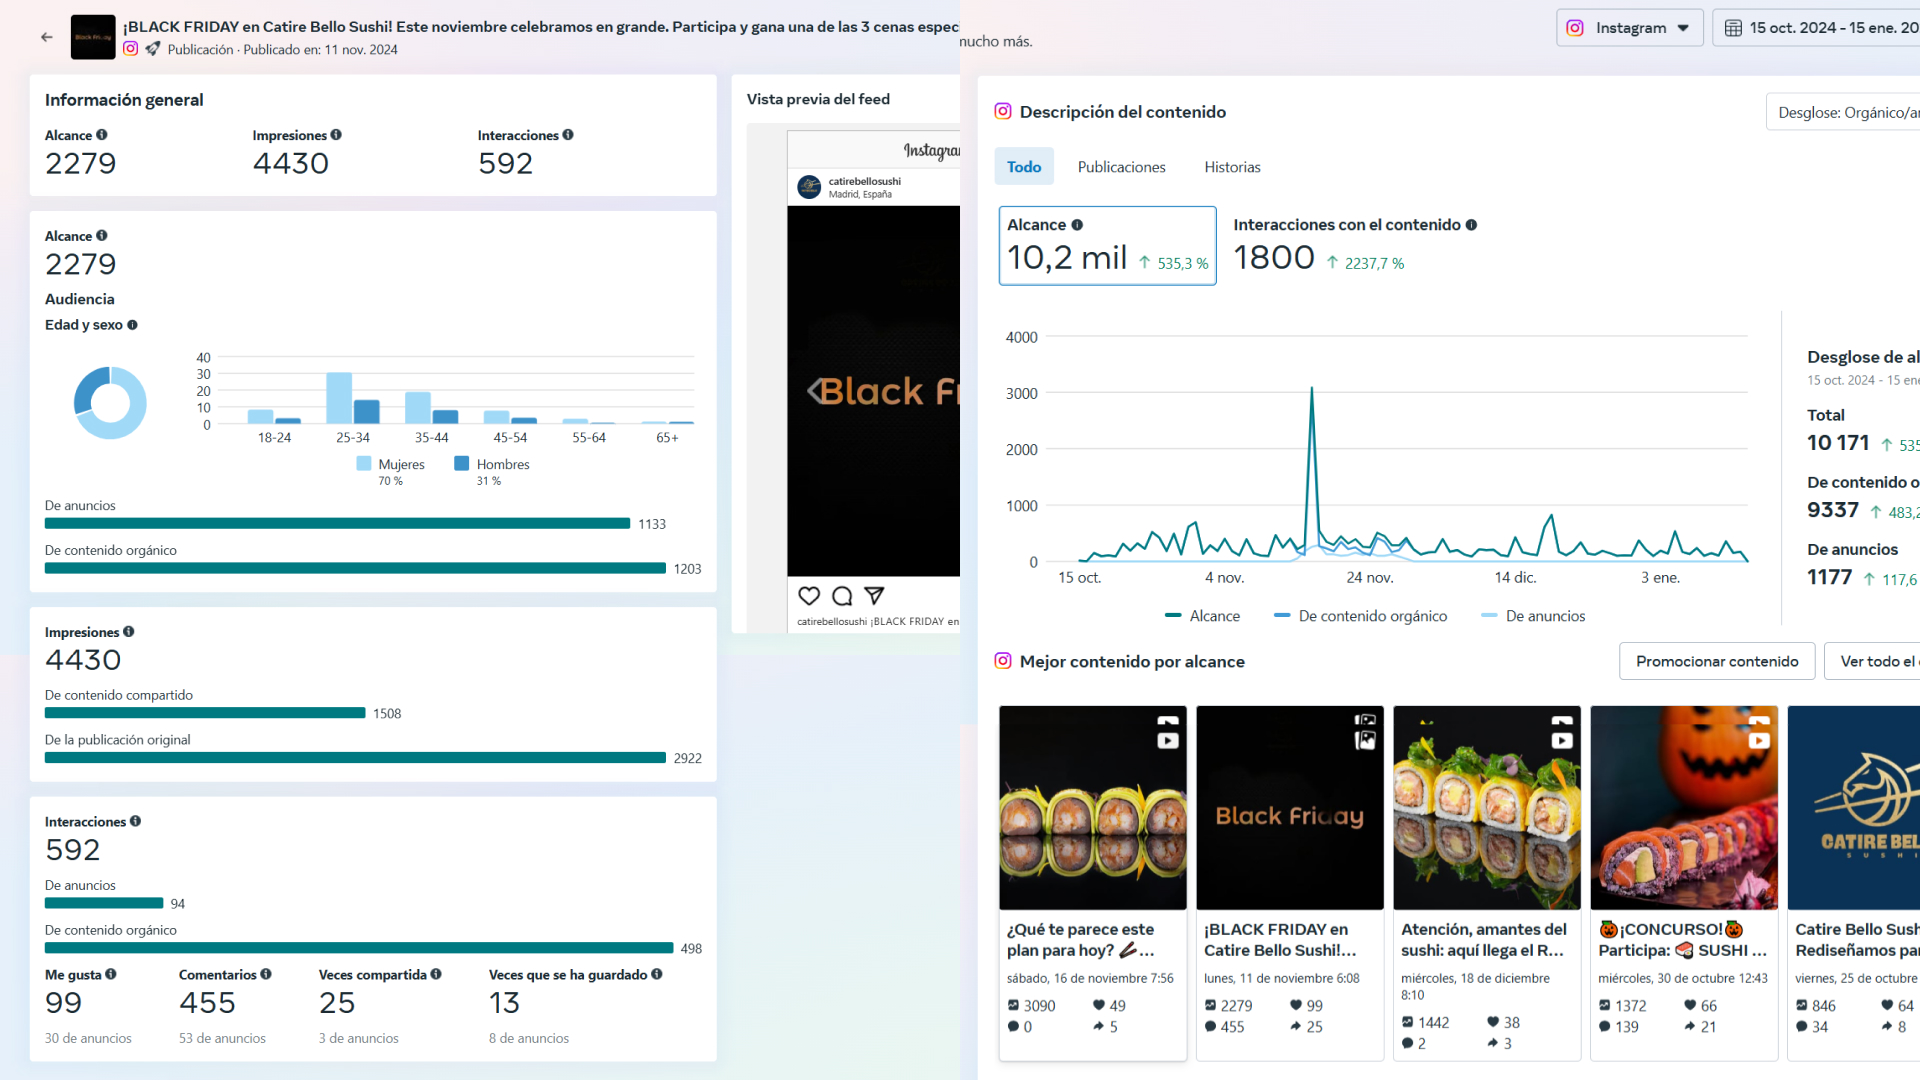Click the Mujeres legend swatch
The width and height of the screenshot is (1920, 1080).
pos(364,464)
